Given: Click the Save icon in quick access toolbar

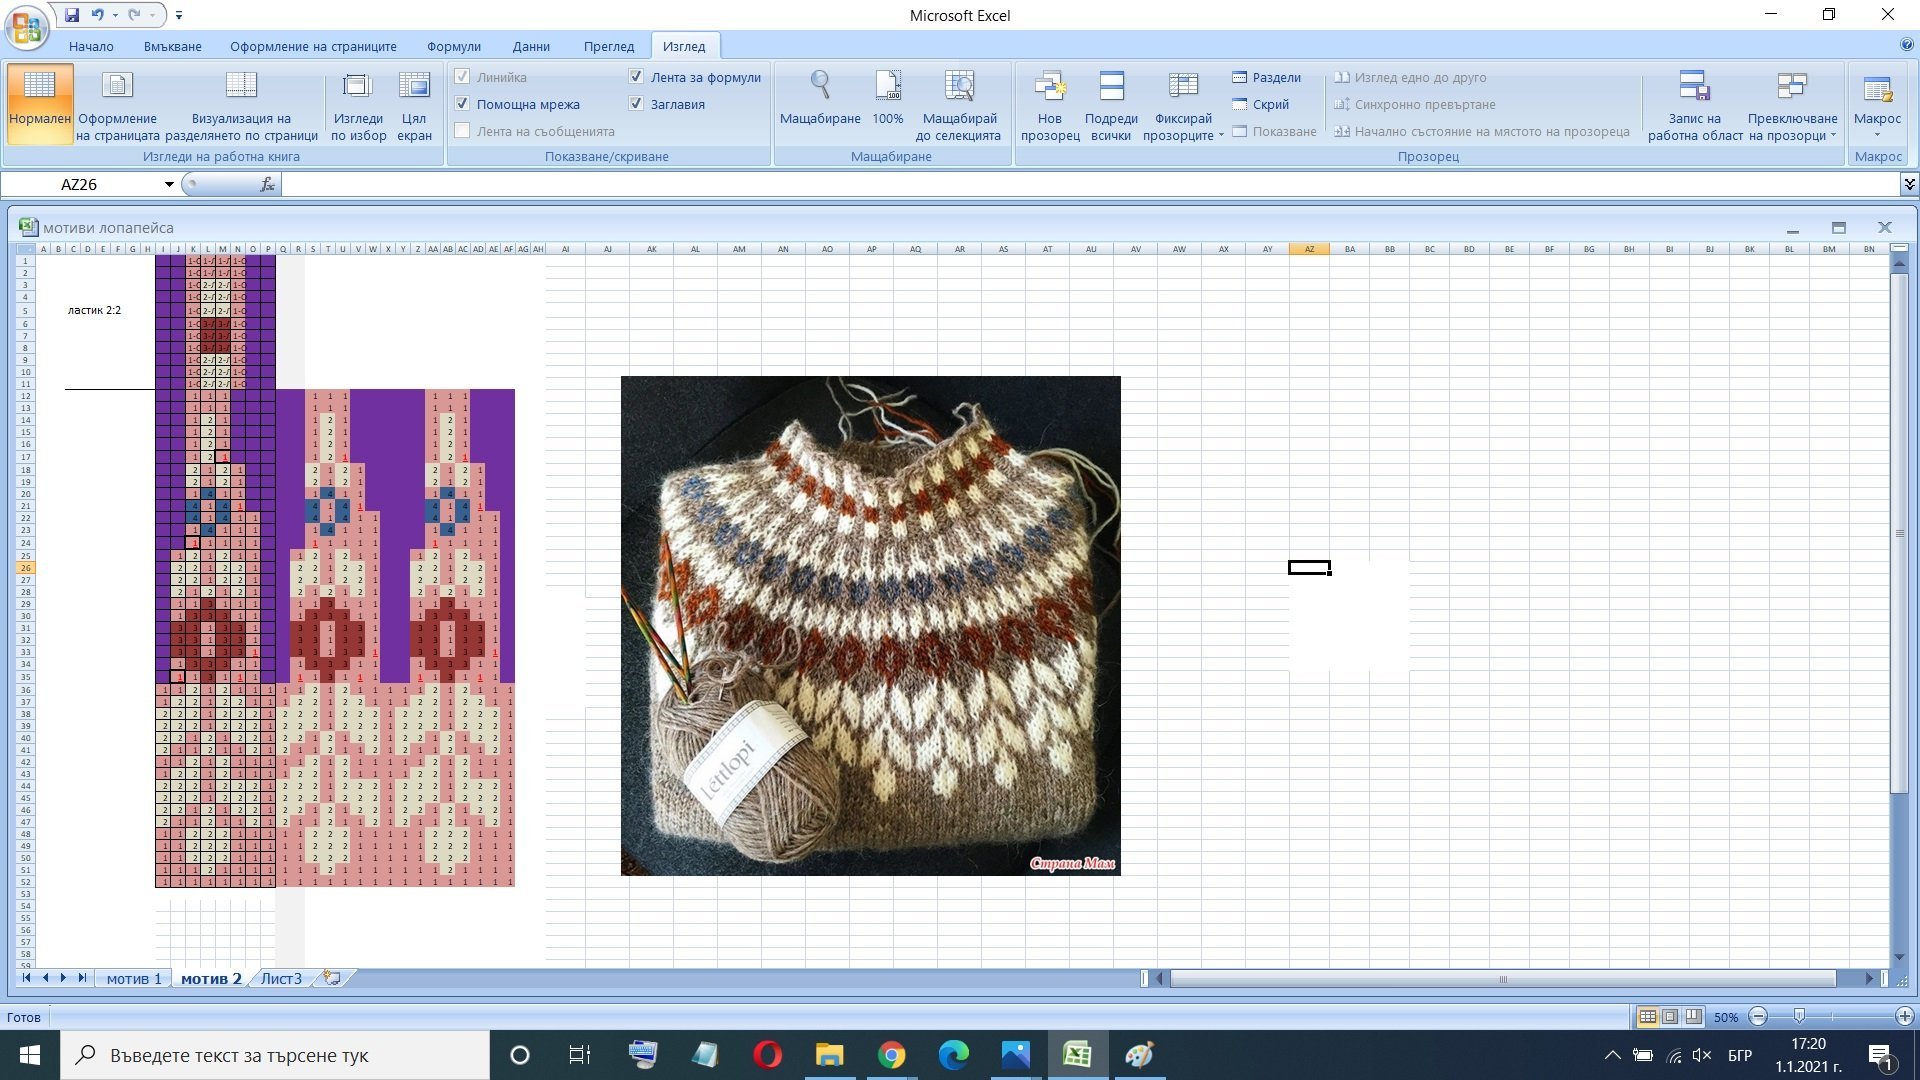Looking at the screenshot, I should [x=72, y=15].
